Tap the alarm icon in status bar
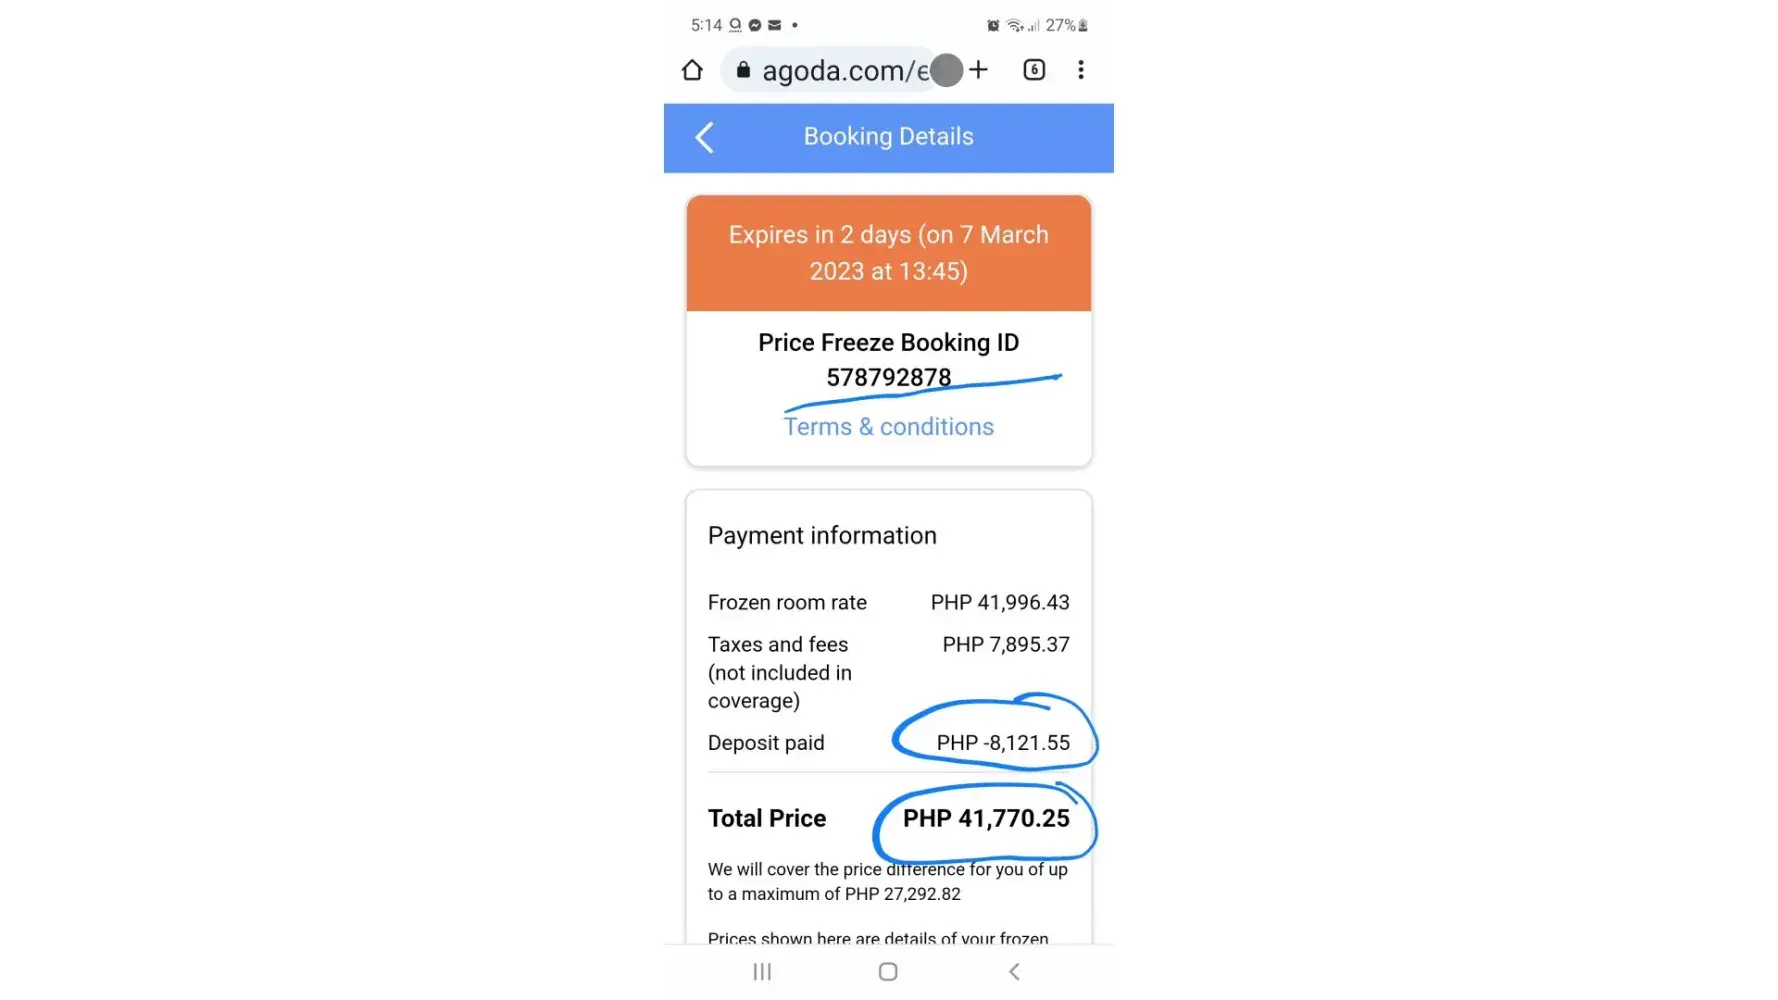This screenshot has height=1000, width=1778. [993, 25]
